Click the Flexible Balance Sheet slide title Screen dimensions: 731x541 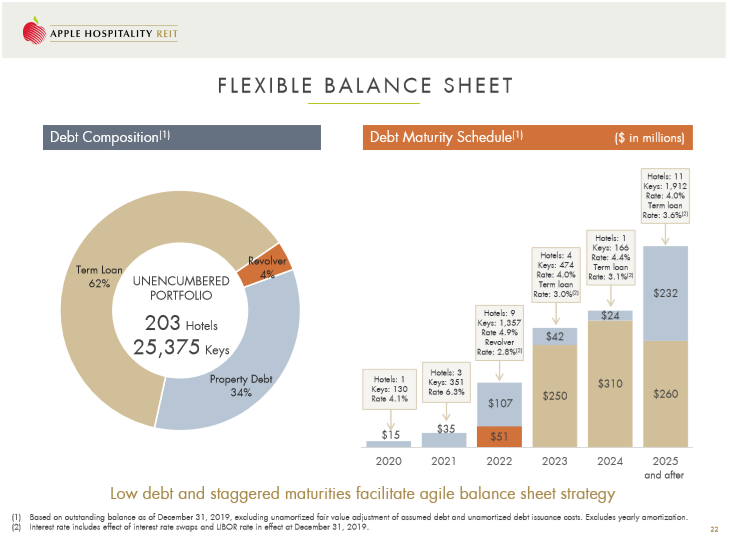[365, 86]
